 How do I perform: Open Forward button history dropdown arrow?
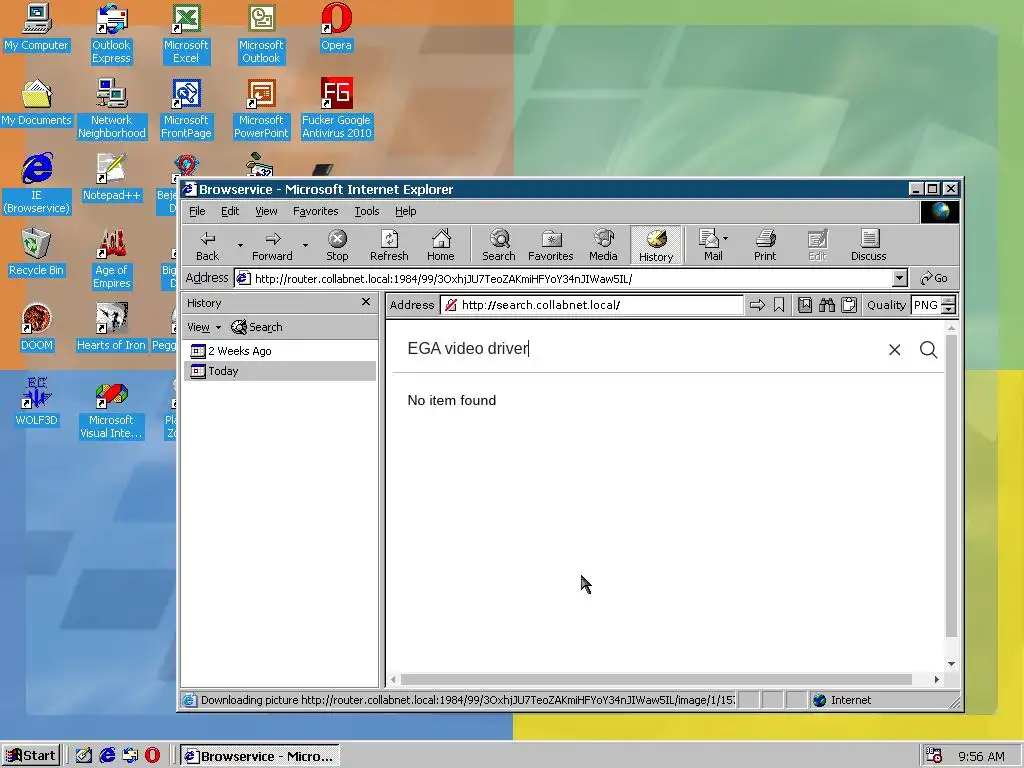click(305, 246)
